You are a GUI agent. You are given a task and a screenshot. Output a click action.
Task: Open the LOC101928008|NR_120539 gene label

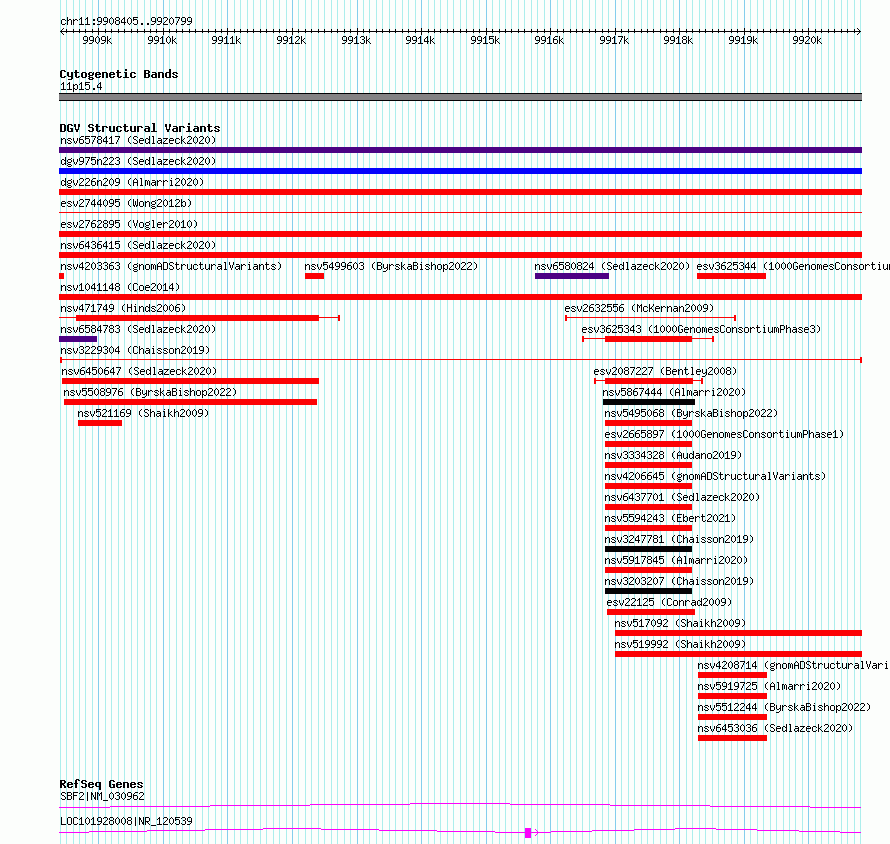pyautogui.click(x=126, y=821)
